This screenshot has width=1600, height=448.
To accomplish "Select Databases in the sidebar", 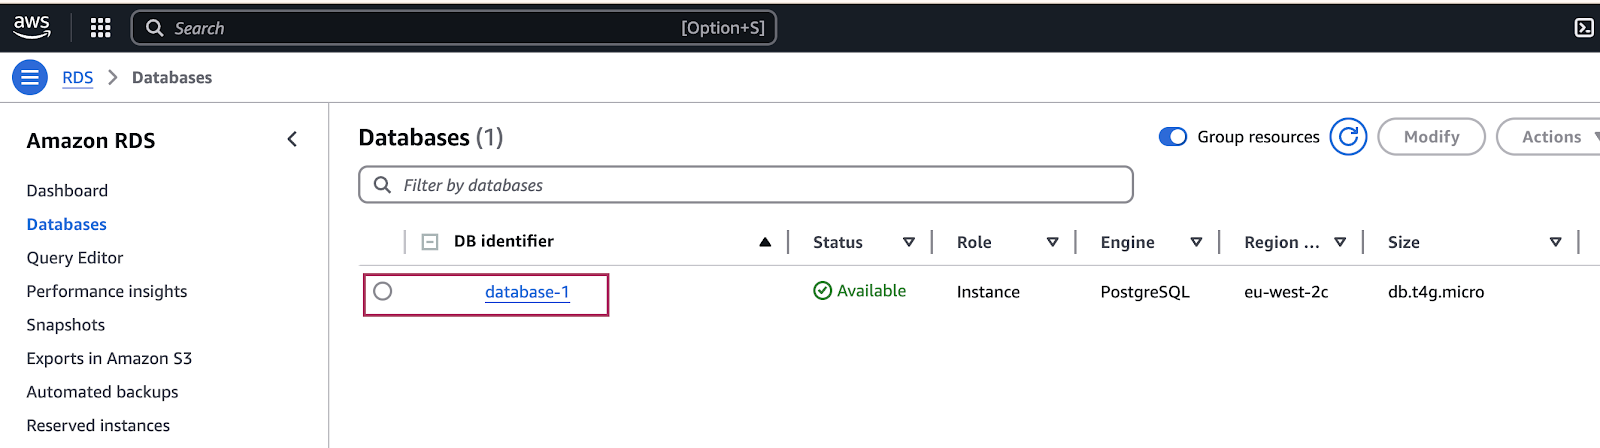I will click(66, 224).
